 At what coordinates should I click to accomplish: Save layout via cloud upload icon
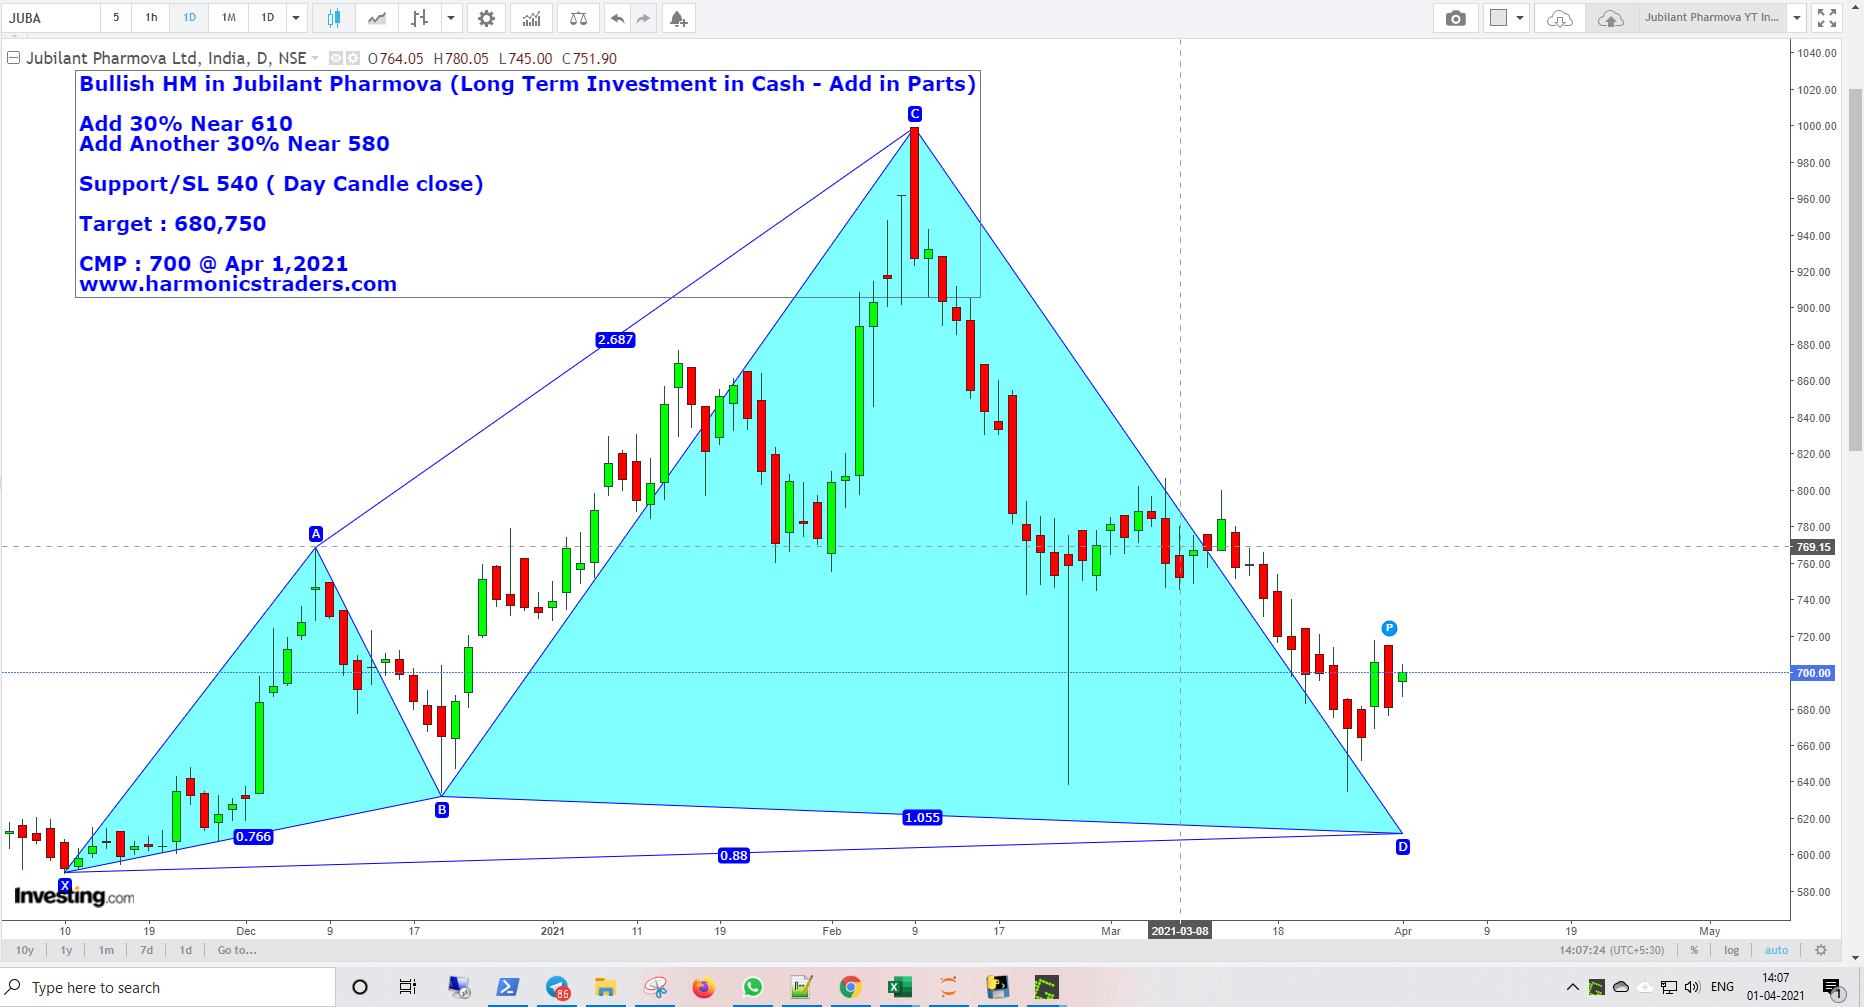pyautogui.click(x=1610, y=18)
